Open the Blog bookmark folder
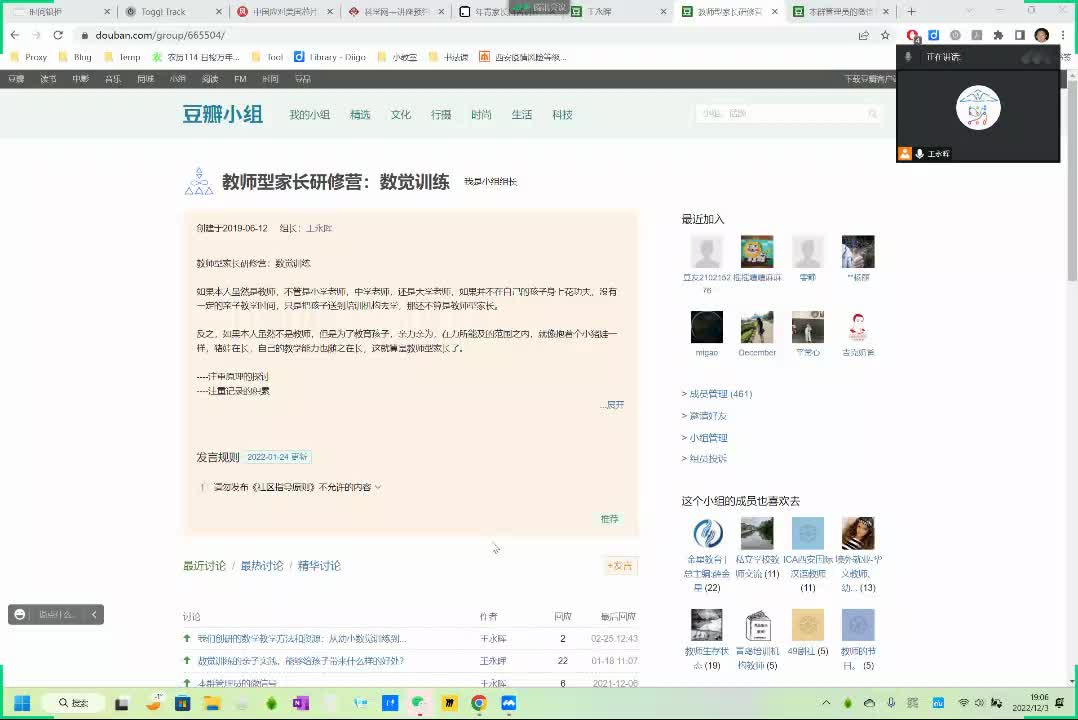This screenshot has width=1078, height=720. click(75, 57)
